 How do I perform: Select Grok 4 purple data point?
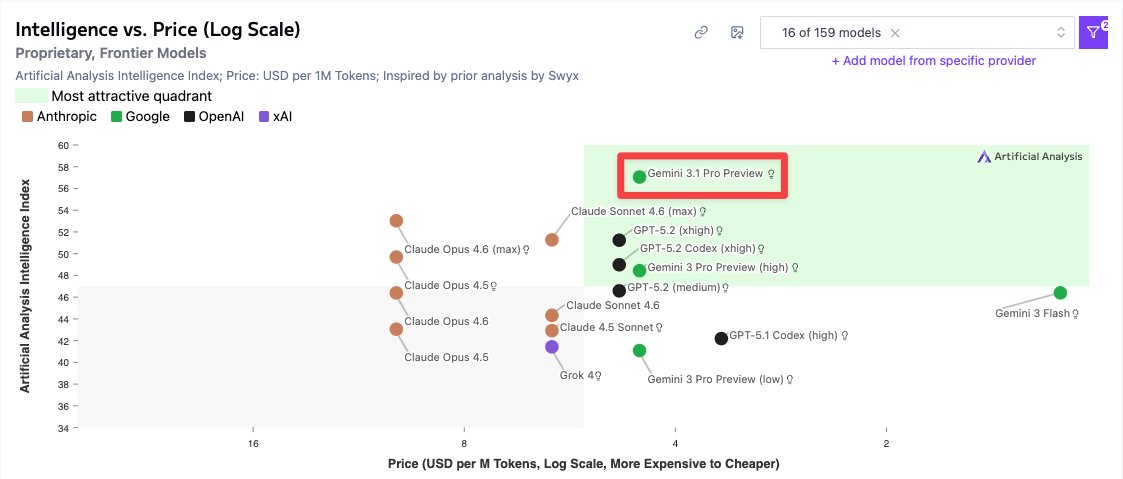pos(551,347)
